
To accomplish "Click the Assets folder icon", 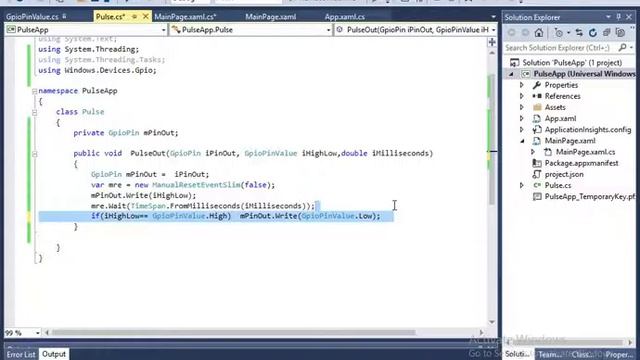I will 537,107.
